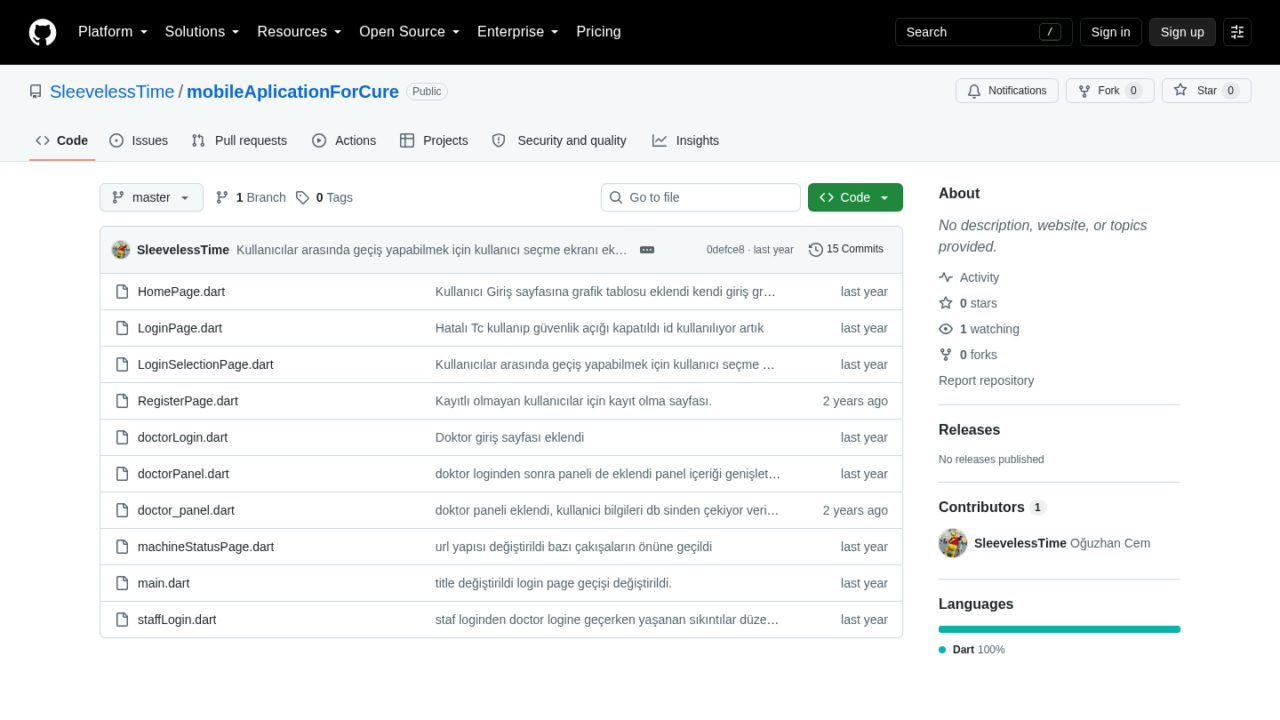Expand the Solutions menu
This screenshot has width=1280, height=720.
point(202,32)
